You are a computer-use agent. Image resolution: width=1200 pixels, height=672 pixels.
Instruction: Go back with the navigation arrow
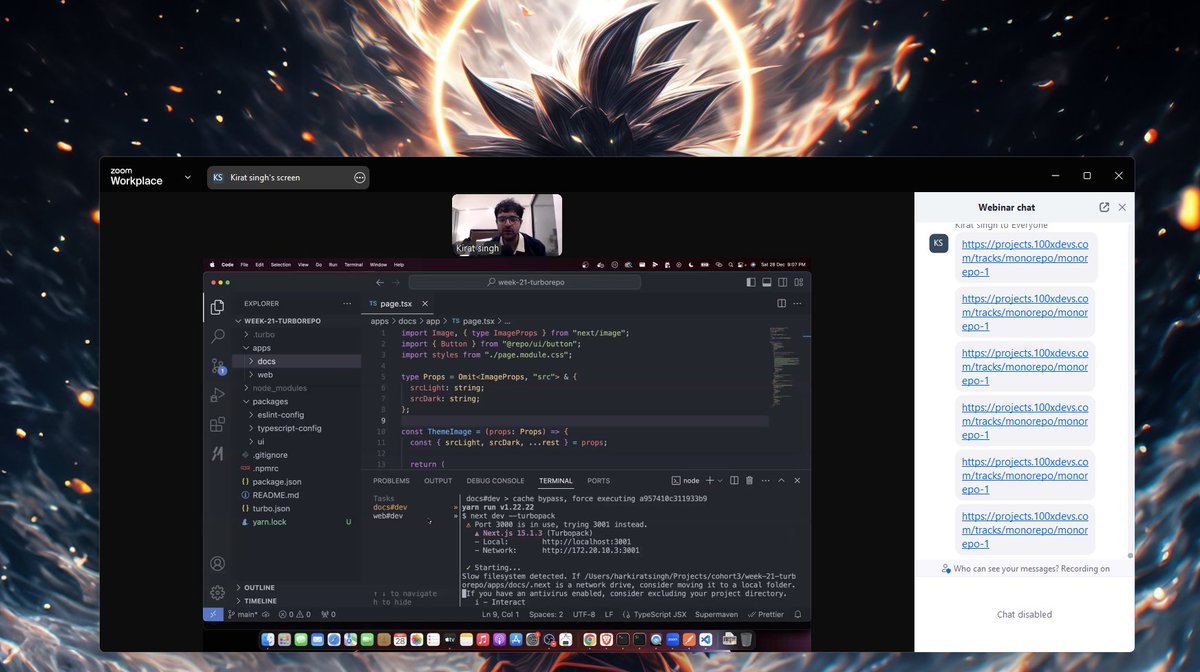coord(379,283)
